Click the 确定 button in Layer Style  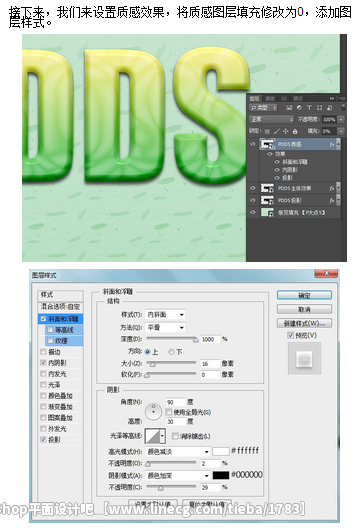tap(304, 295)
